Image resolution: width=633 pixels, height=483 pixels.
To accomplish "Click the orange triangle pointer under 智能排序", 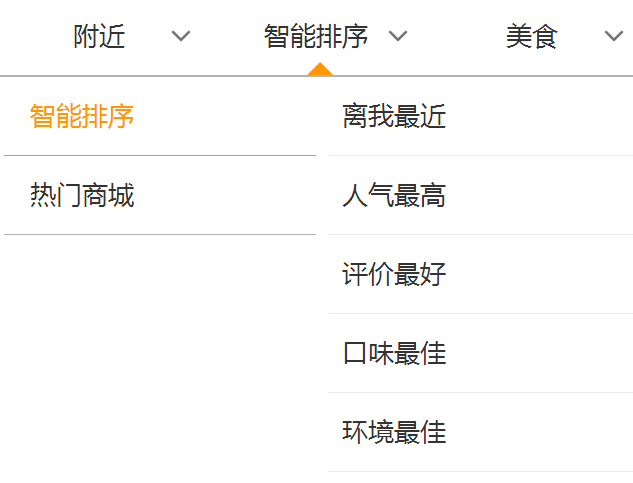I will 320,69.
